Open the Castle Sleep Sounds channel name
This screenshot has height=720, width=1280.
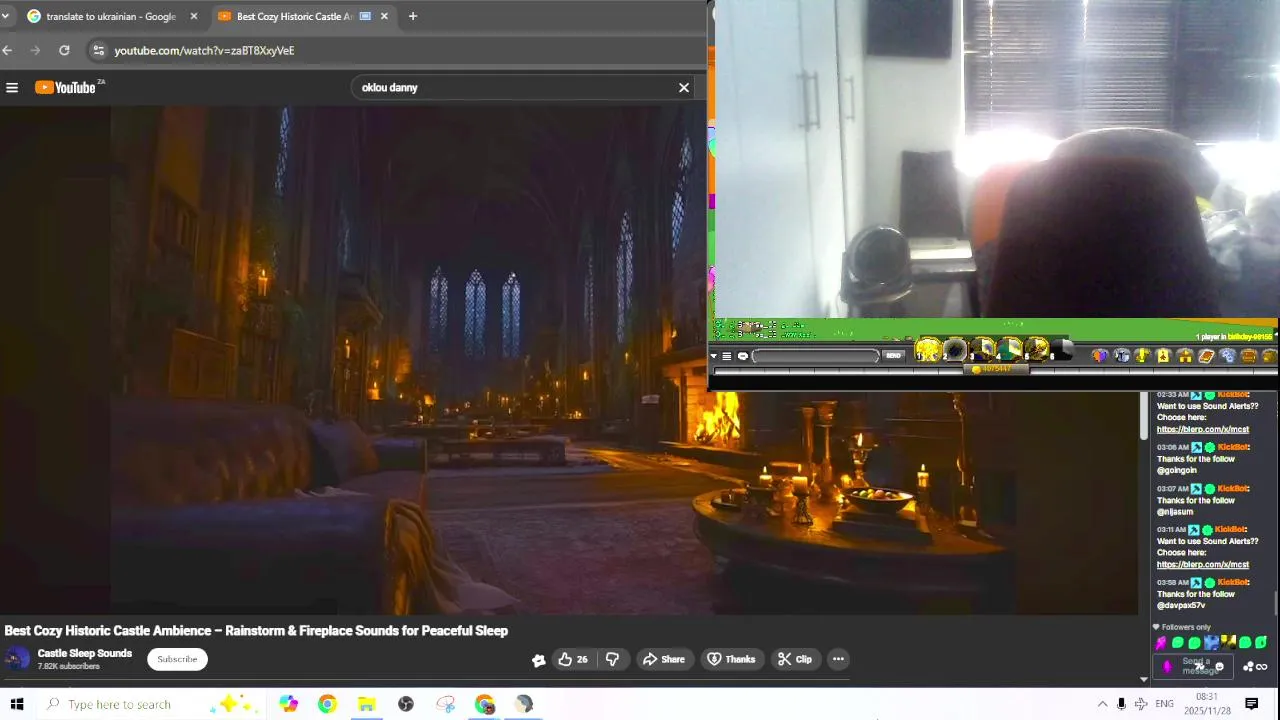click(x=85, y=653)
